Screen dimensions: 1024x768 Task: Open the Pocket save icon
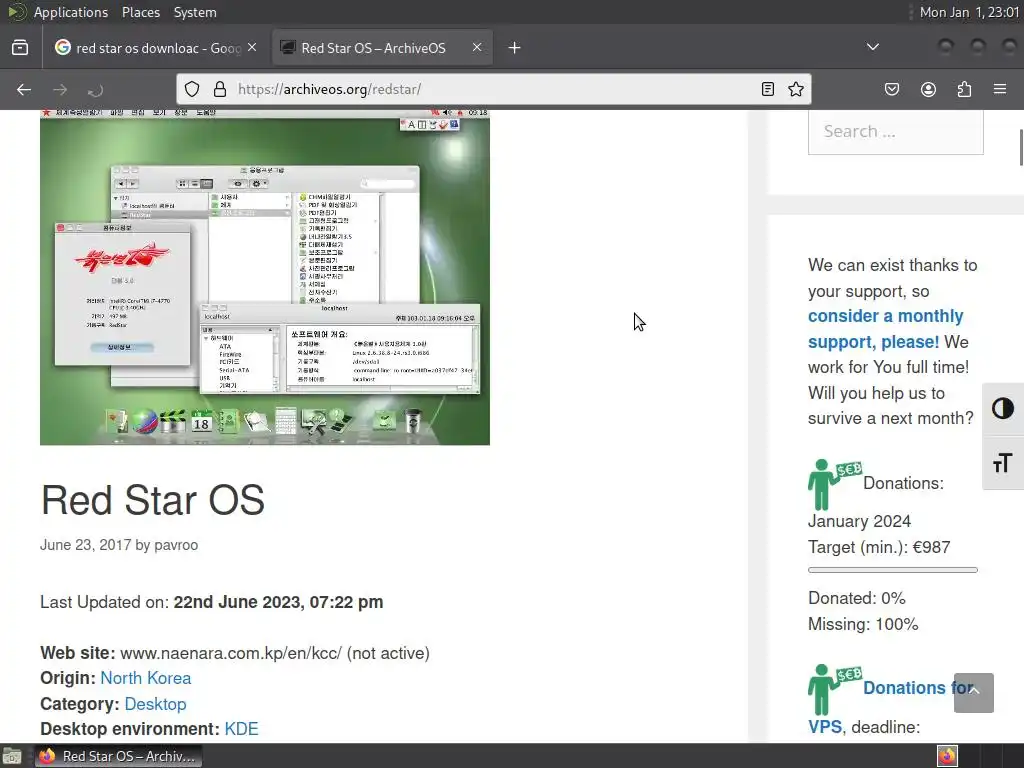pos(891,89)
